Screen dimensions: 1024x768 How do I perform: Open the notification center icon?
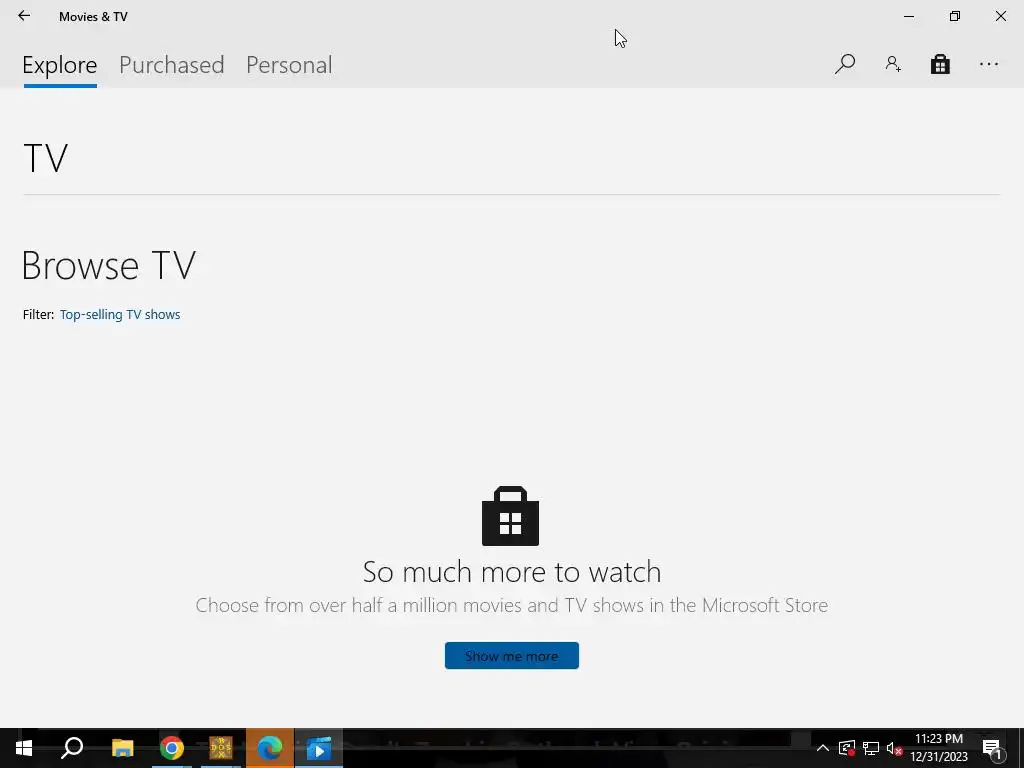(x=992, y=748)
